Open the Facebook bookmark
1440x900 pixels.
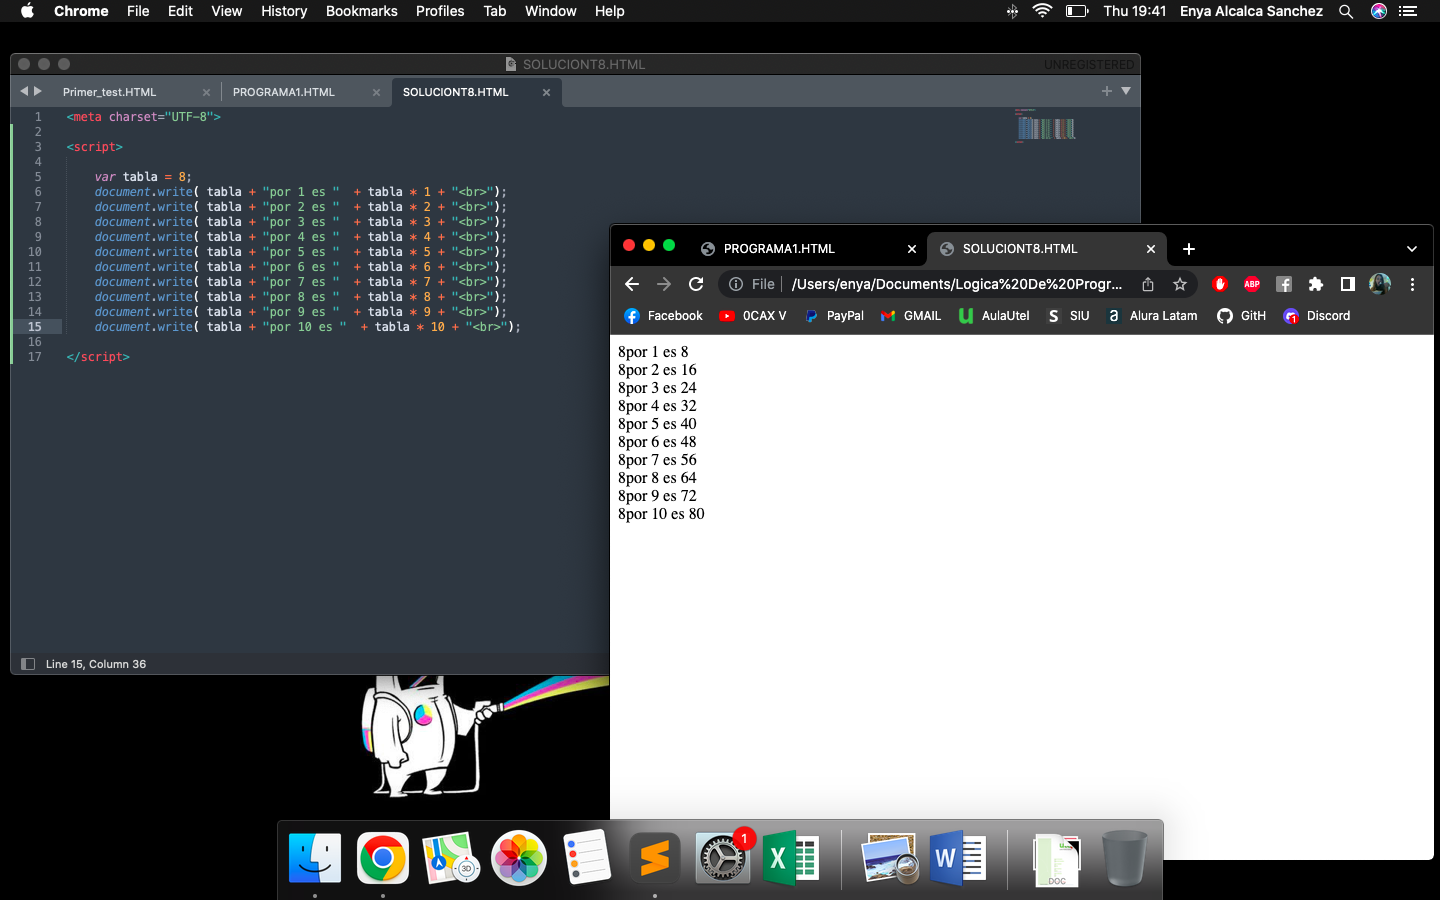tap(663, 316)
